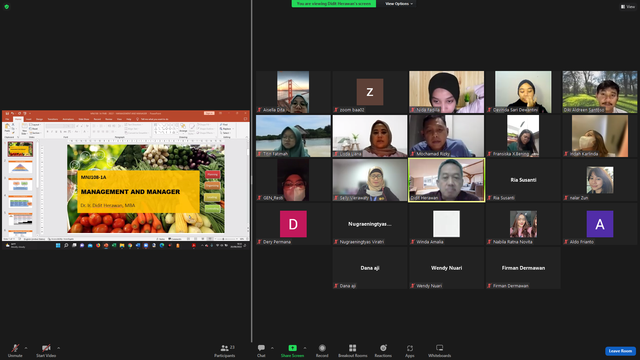Select the highlighted Didit Herawan video tile
Screen dimensions: 640x360
(x=447, y=180)
